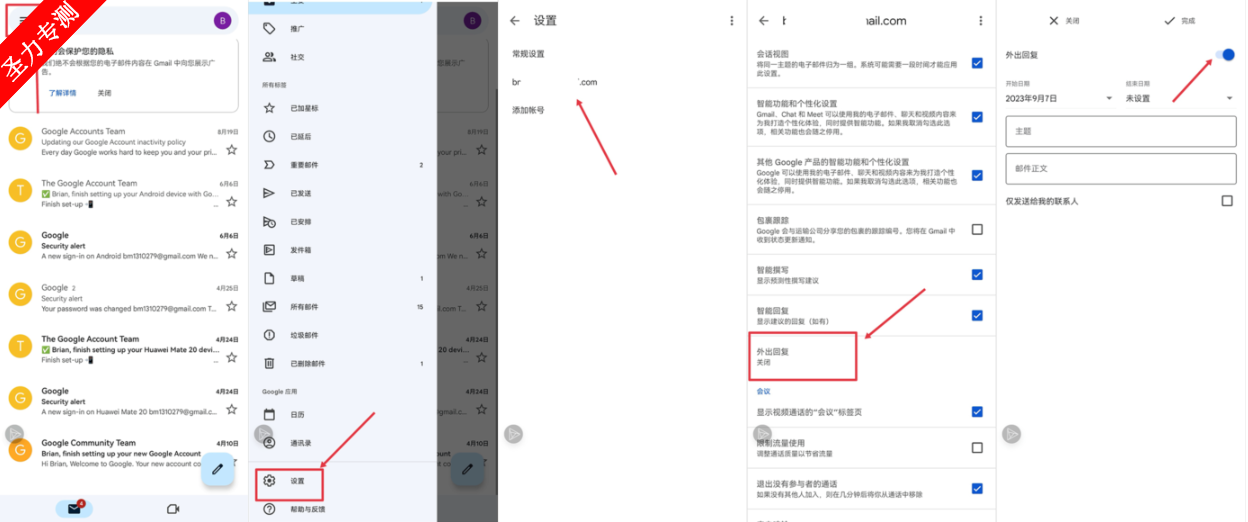This screenshot has height=522, width=1248.
Task: Toggle the 智能撰写 checkbox
Action: (977, 274)
